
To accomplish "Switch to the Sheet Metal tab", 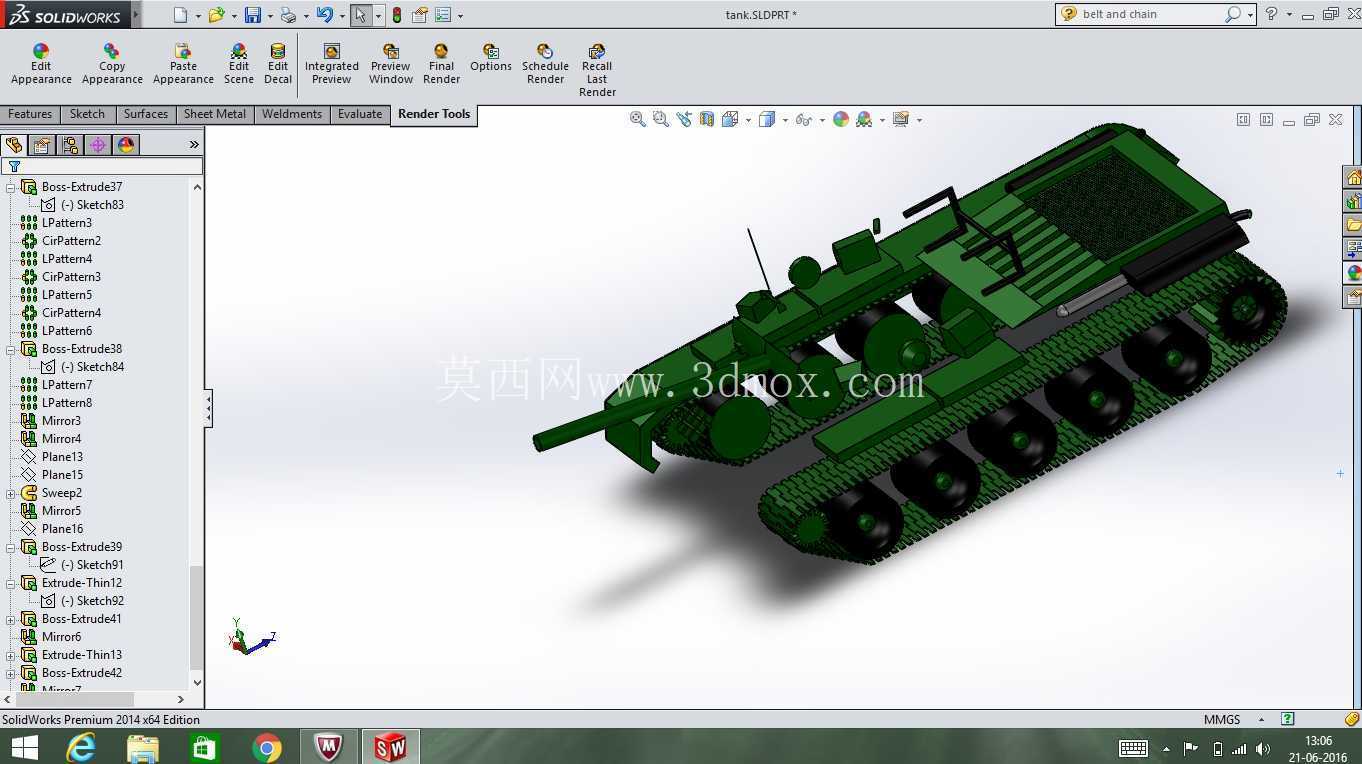I will (x=215, y=114).
